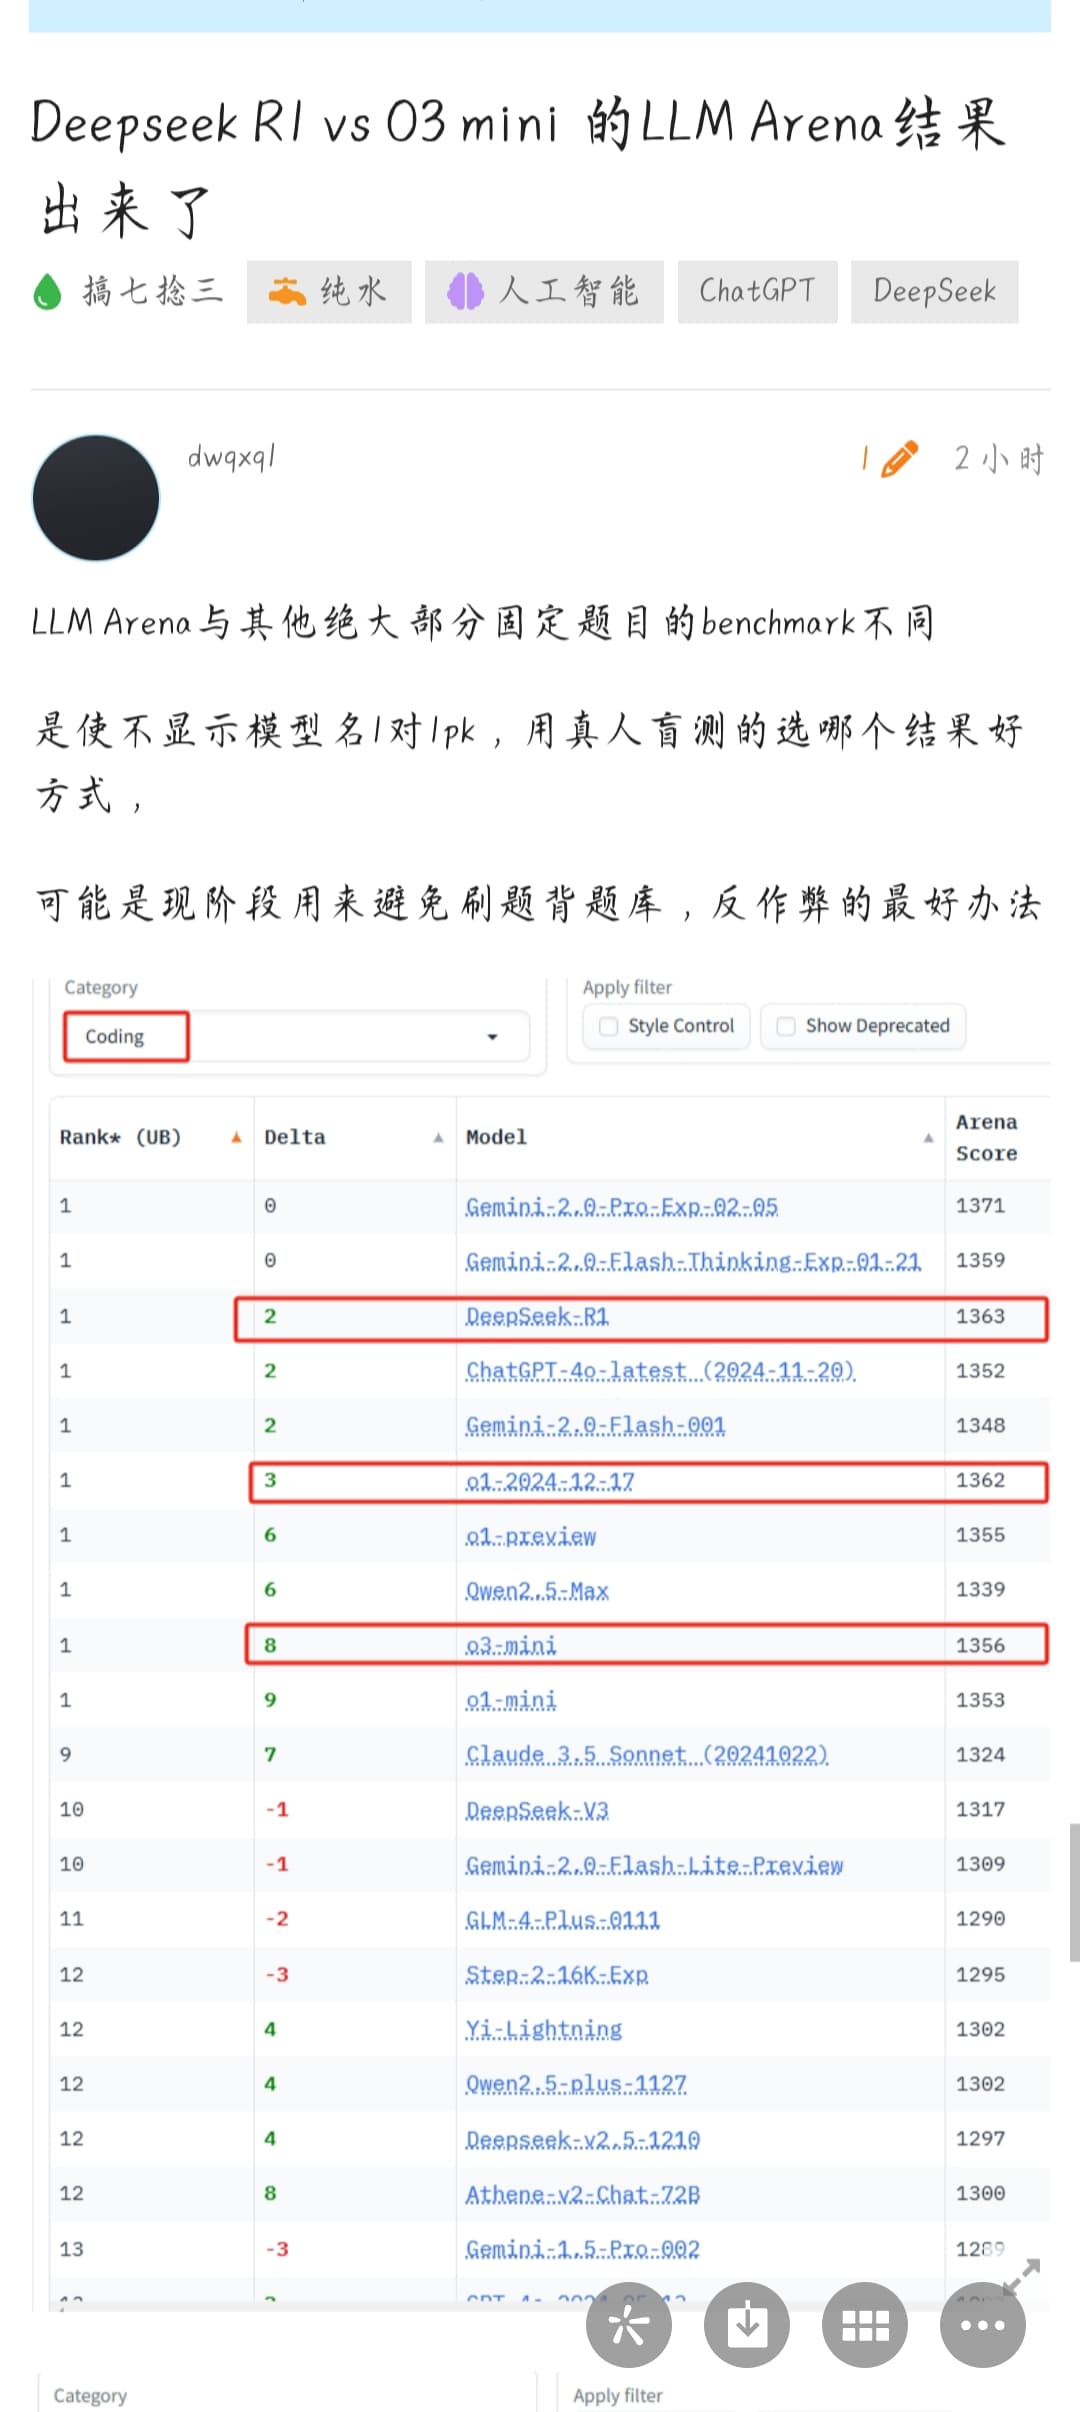Click the Yi-Lightning model link
1080x2412 pixels.
[544, 2030]
